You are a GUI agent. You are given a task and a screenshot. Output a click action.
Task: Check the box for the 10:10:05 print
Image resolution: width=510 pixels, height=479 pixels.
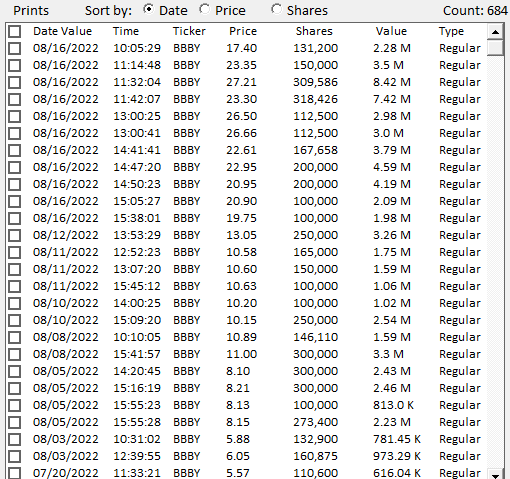(15, 337)
